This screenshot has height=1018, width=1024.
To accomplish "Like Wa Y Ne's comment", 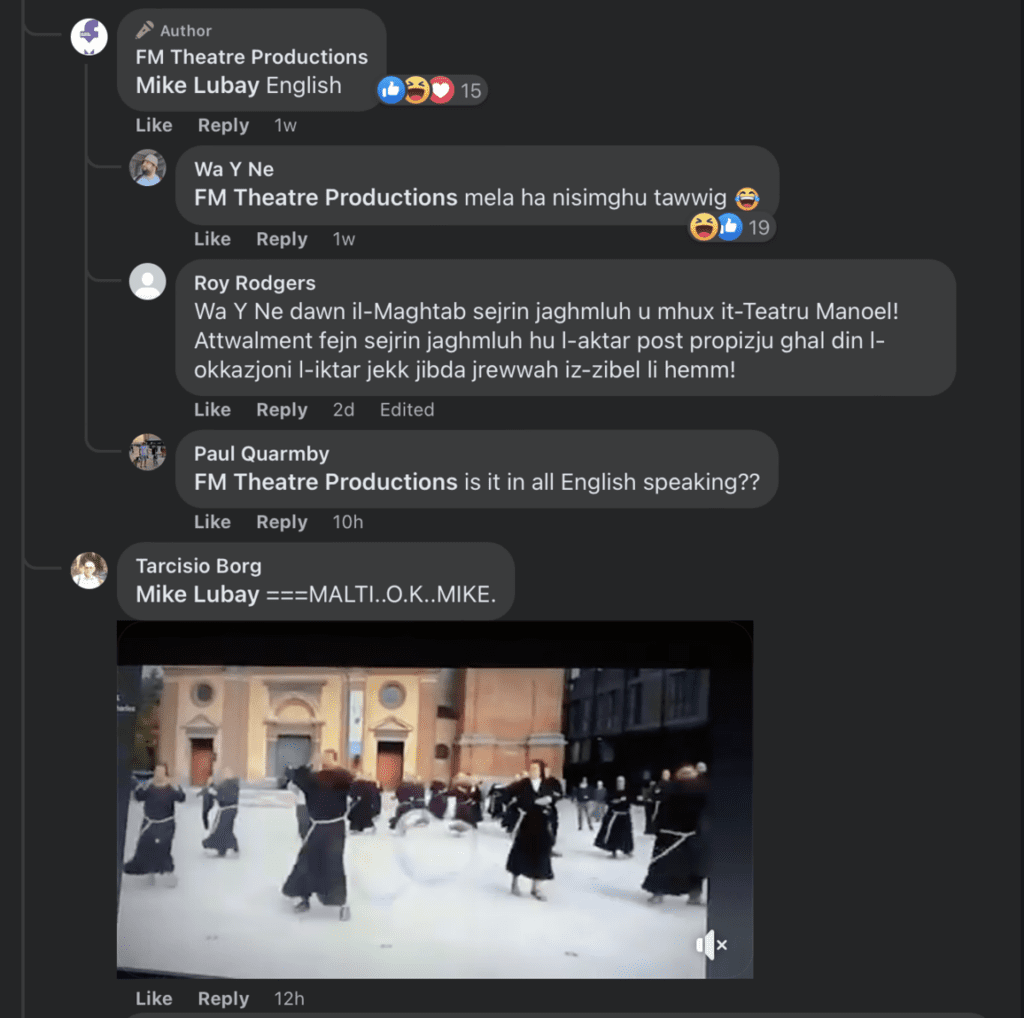I will coord(212,240).
